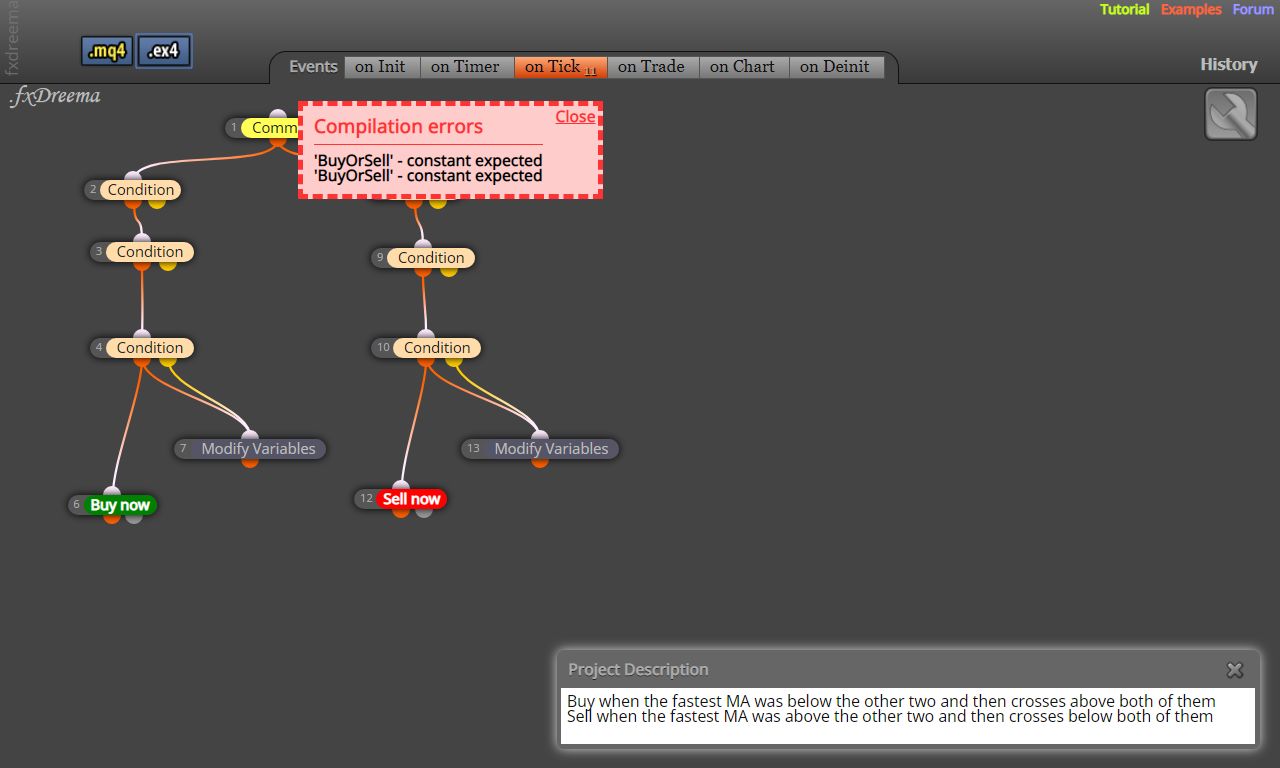
Task: Switch to the on Init event tab
Action: [x=381, y=67]
